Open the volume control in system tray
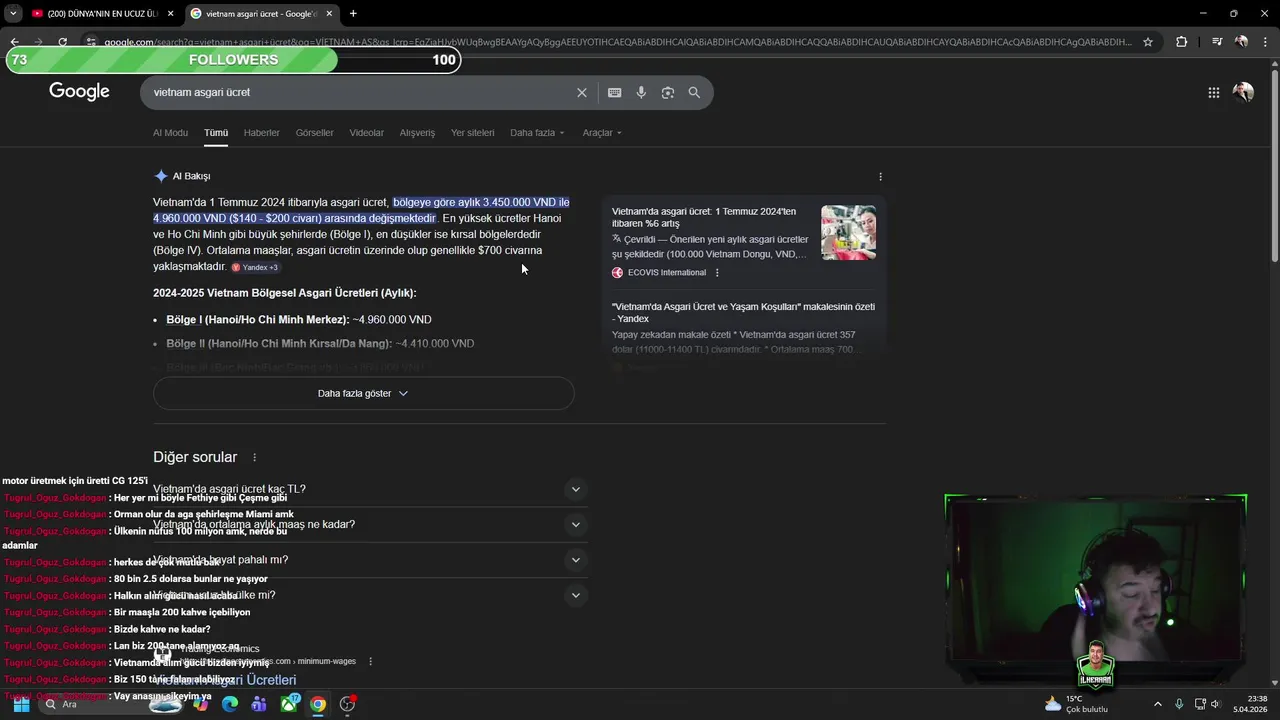This screenshot has width=1280, height=720. [x=1218, y=704]
